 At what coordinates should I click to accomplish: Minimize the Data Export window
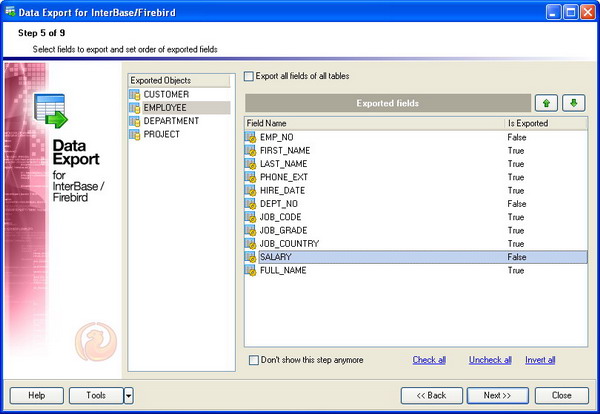click(x=553, y=13)
